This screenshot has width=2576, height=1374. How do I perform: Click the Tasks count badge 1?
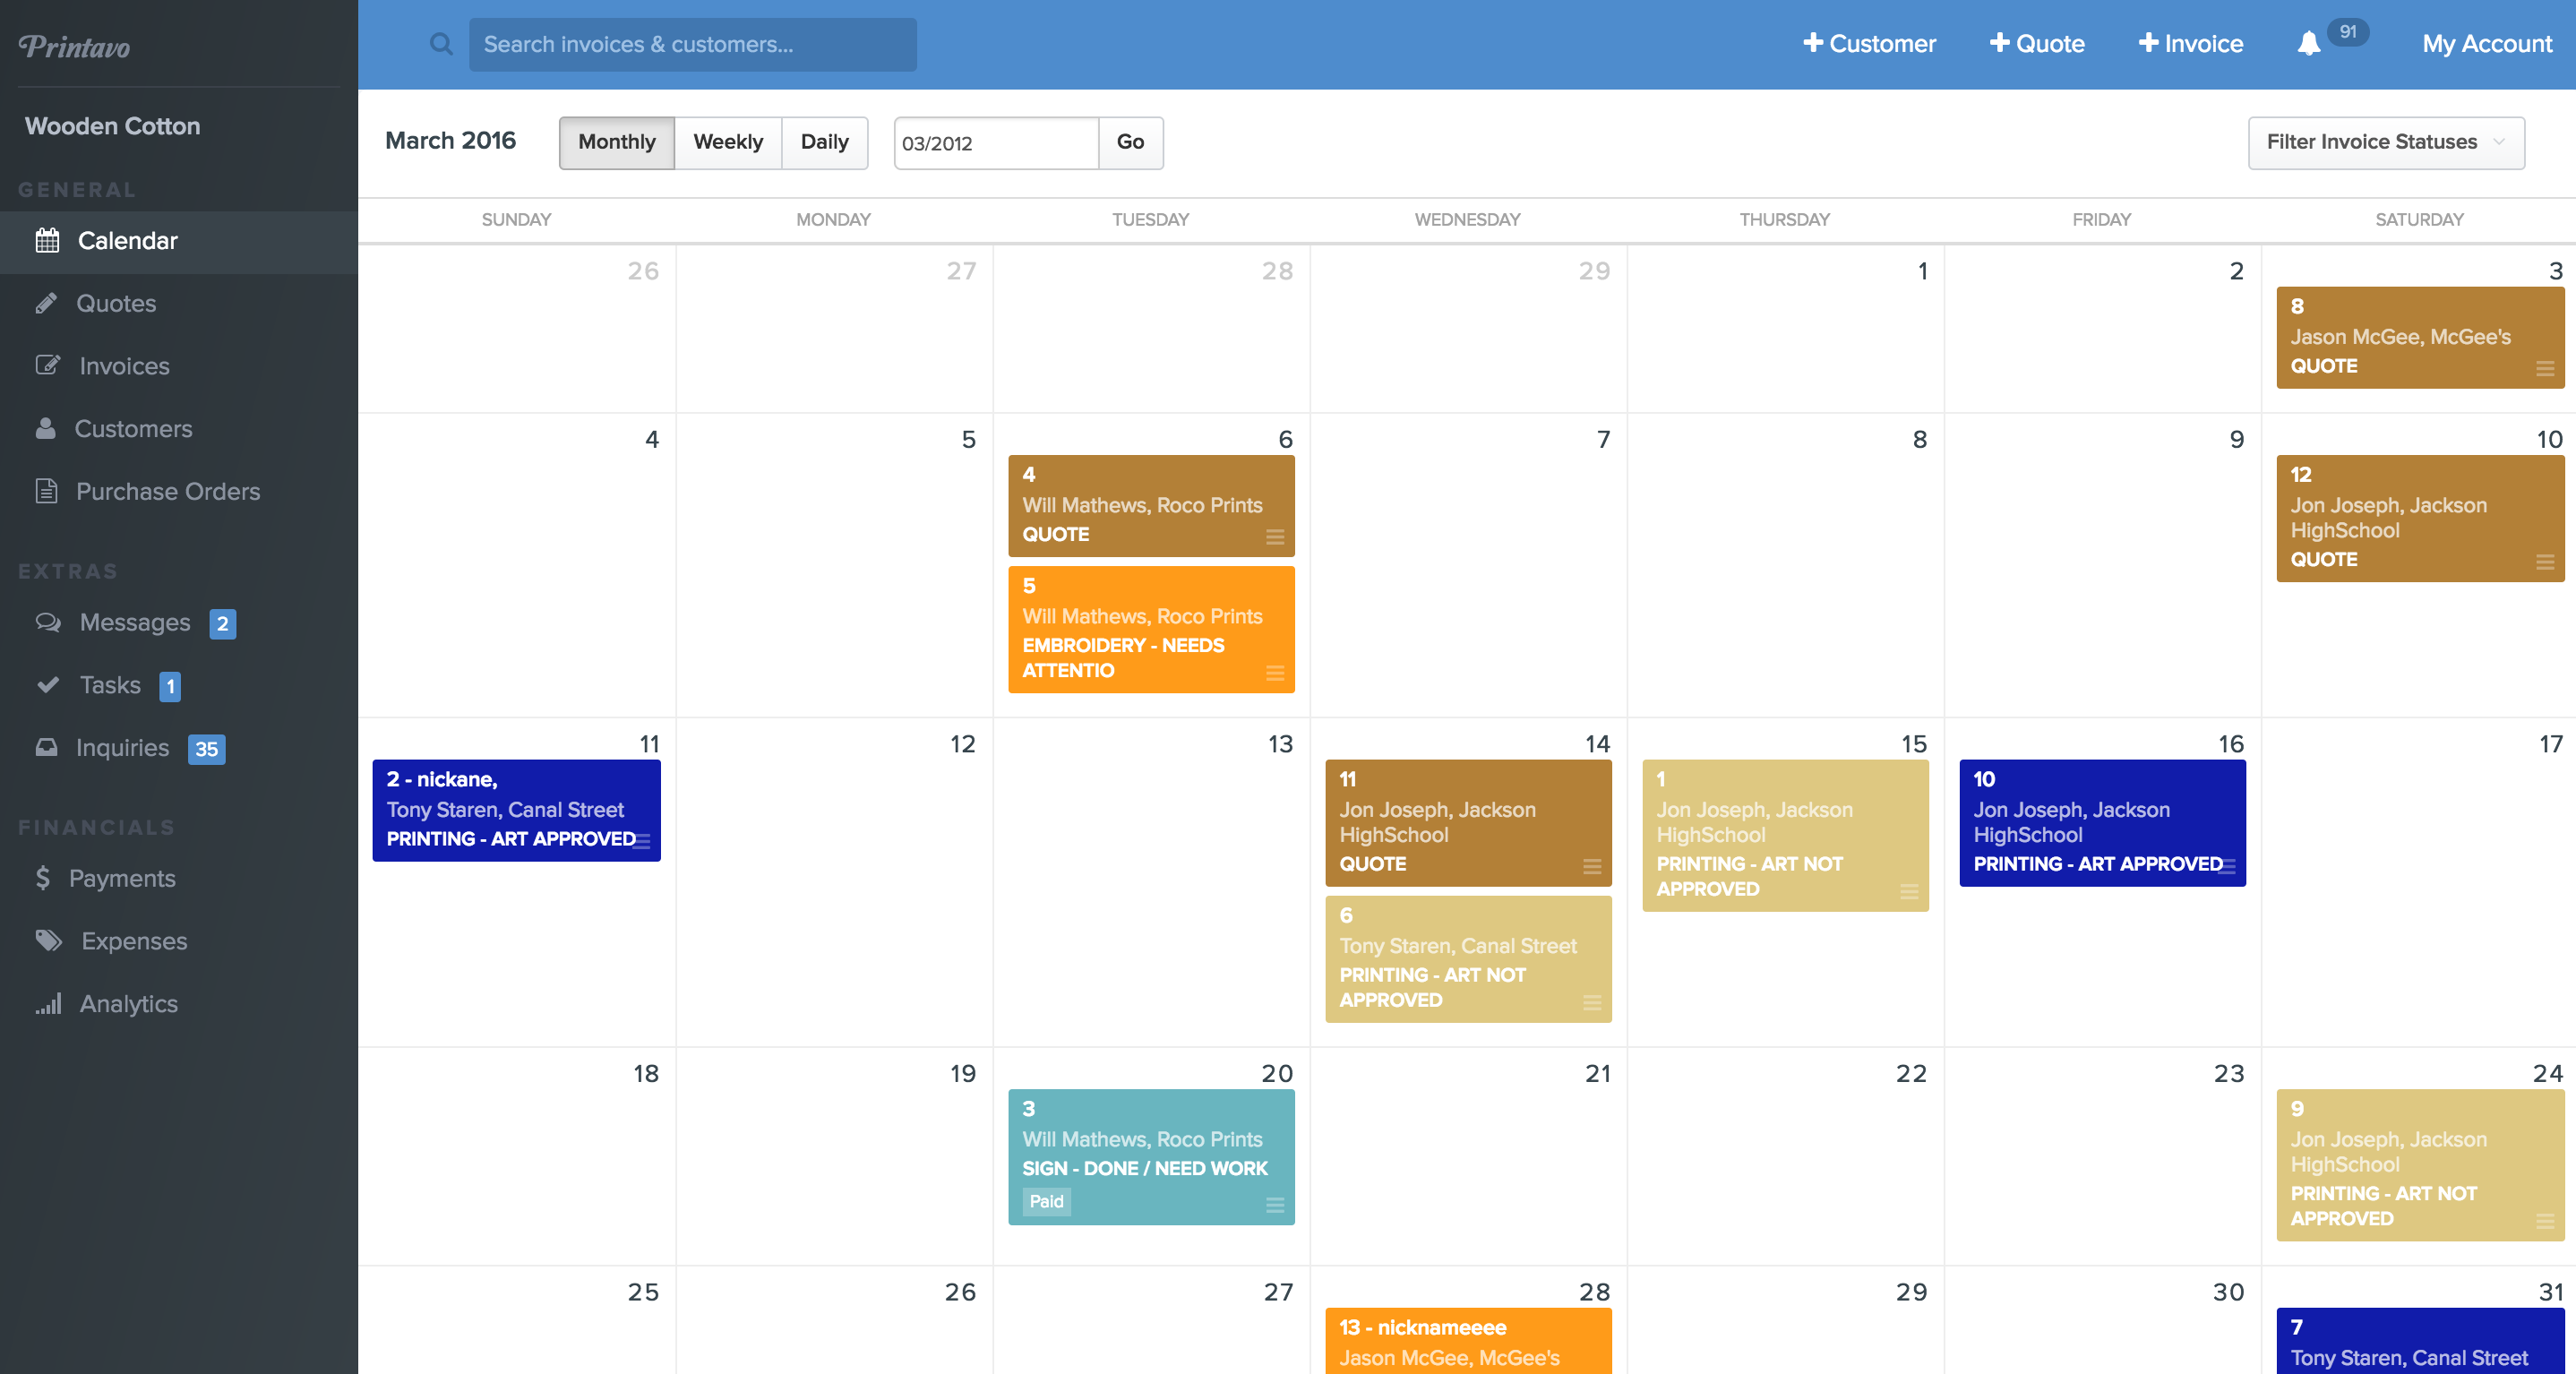tap(170, 686)
